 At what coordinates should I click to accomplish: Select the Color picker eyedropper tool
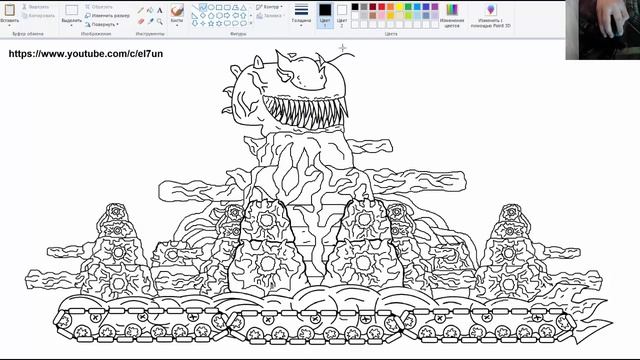tap(151, 21)
